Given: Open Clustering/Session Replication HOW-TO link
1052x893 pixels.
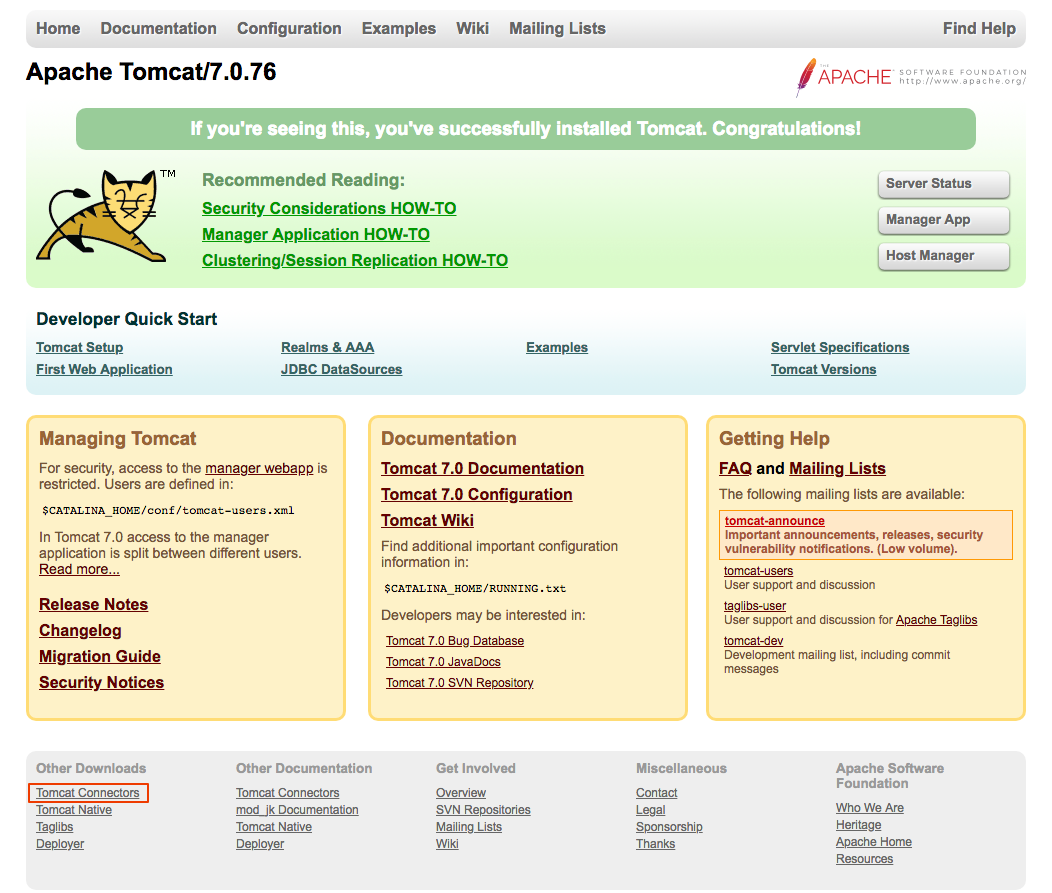Looking at the screenshot, I should 355,261.
